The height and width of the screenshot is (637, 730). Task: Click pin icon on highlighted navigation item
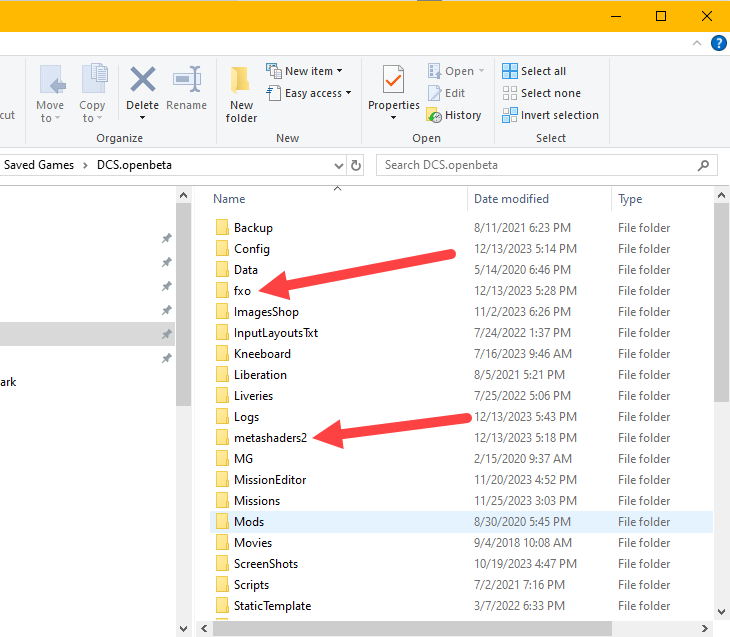click(166, 334)
